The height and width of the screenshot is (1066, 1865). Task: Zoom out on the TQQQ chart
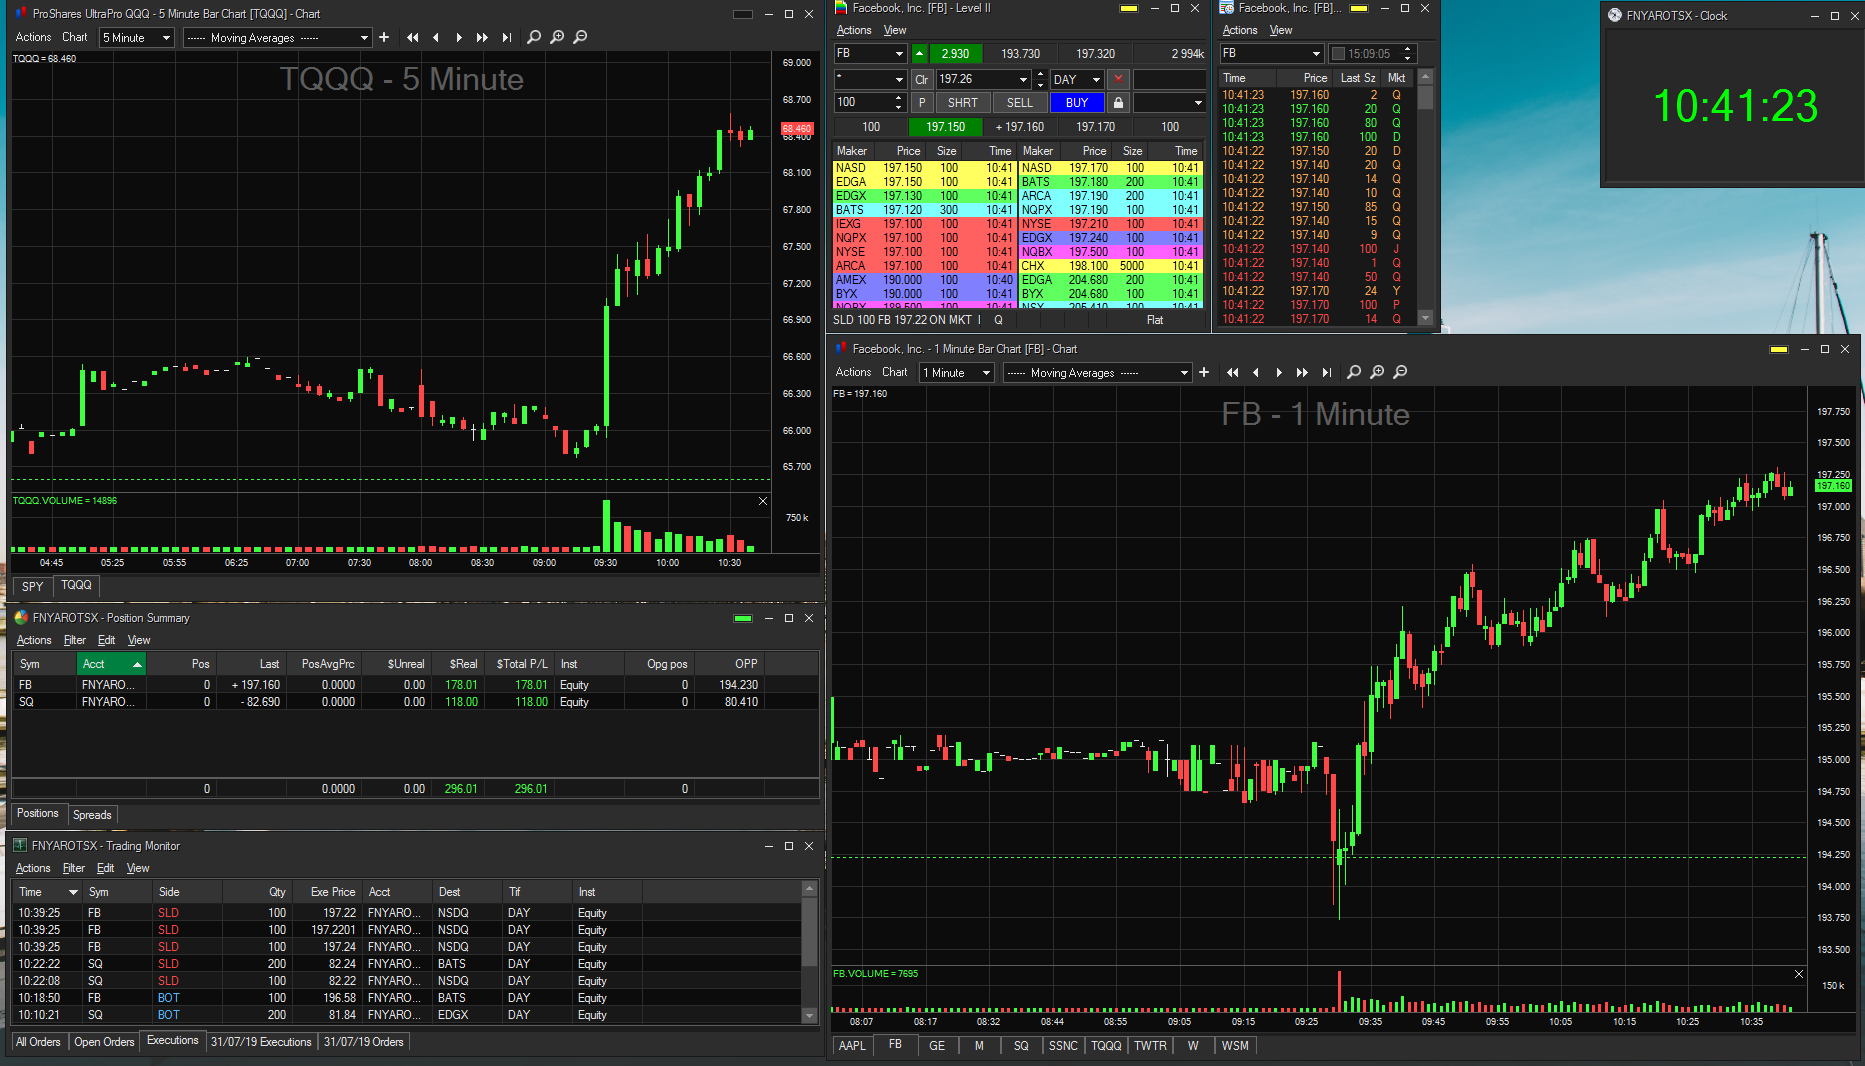pos(580,37)
